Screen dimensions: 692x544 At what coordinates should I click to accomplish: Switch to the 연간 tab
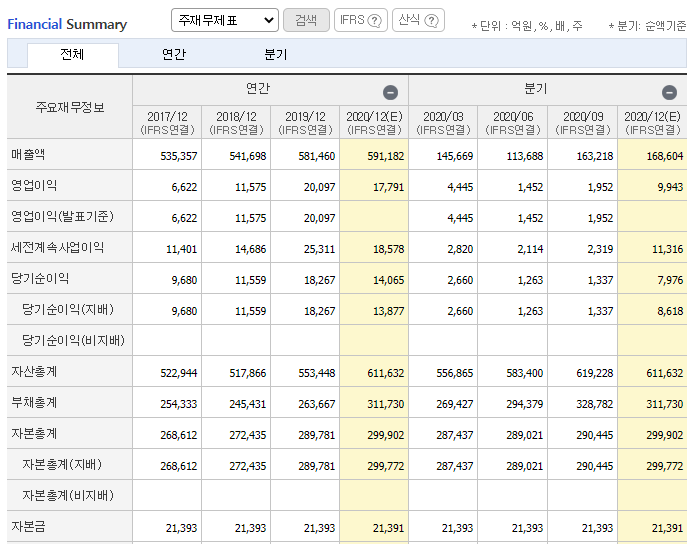point(174,55)
